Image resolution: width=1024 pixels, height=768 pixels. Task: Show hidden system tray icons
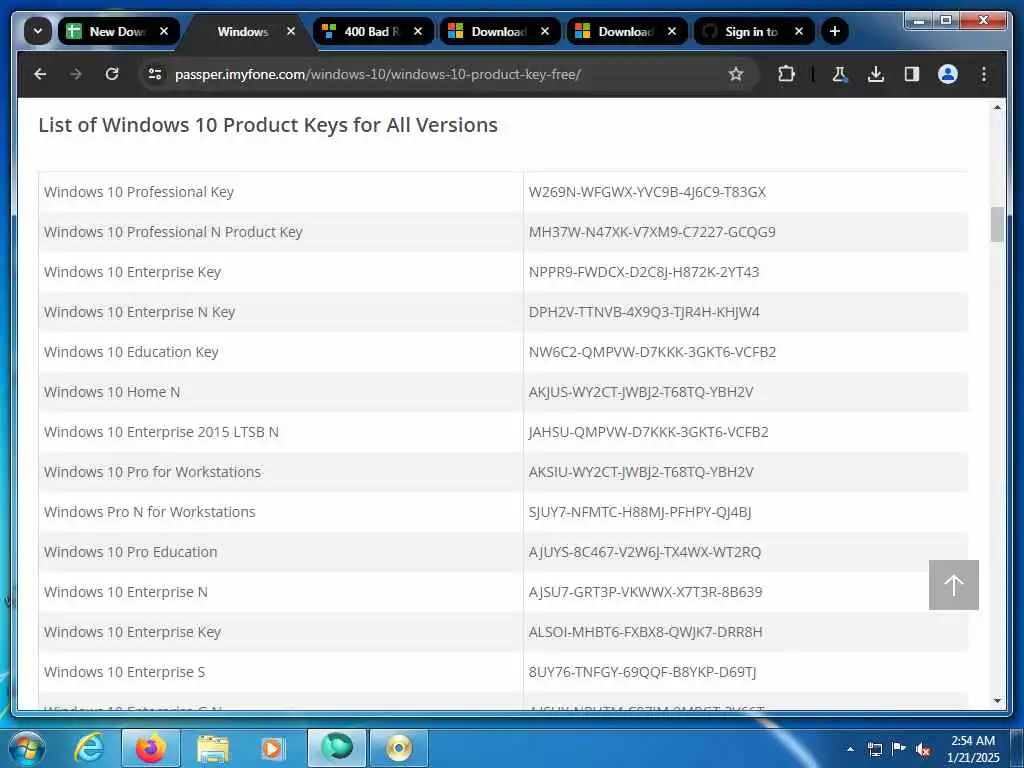click(x=850, y=749)
